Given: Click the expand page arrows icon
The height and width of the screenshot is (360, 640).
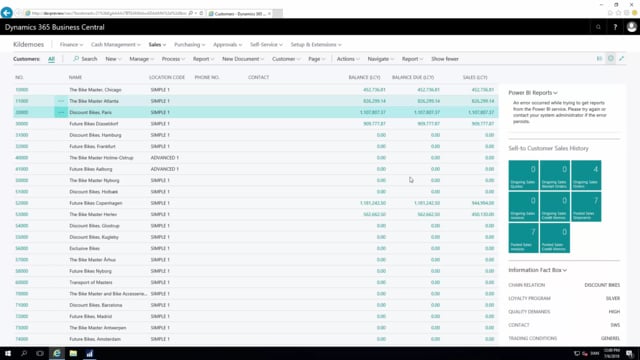Looking at the screenshot, I should click(622, 58).
